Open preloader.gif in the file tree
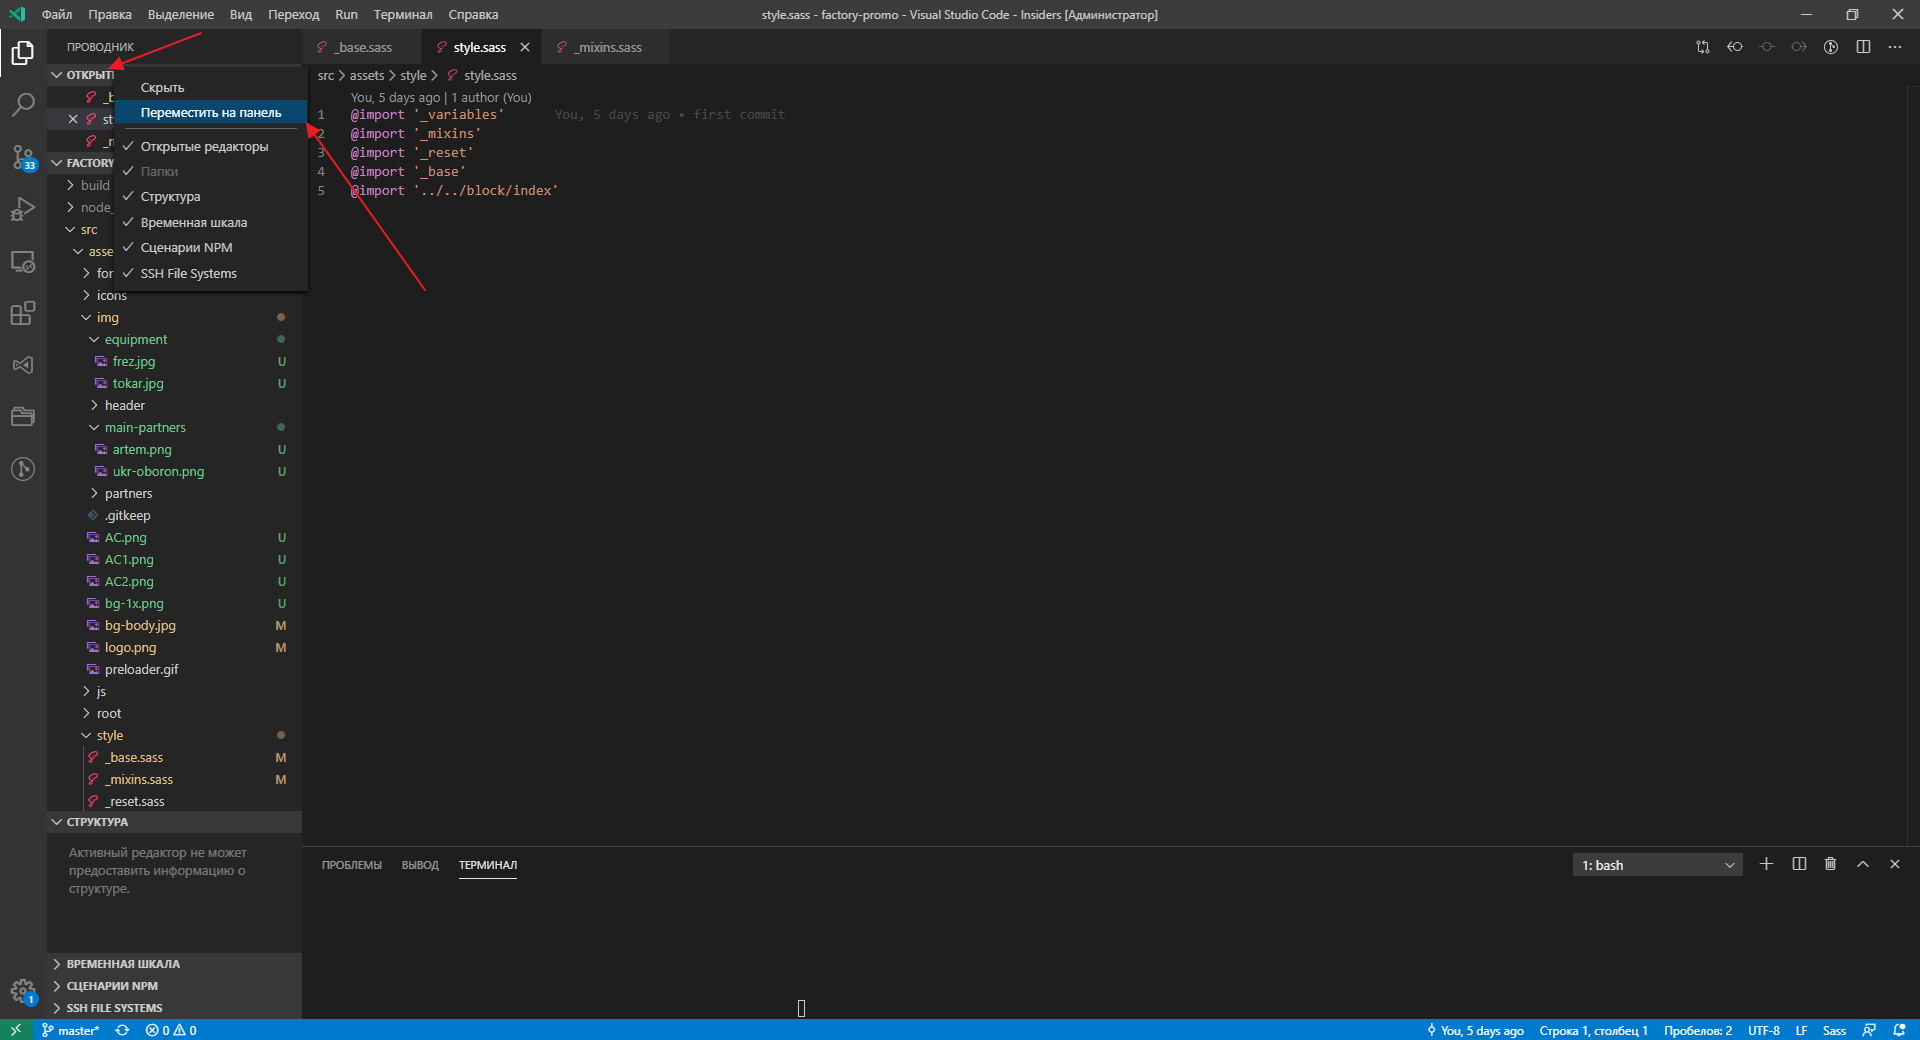 (175, 669)
